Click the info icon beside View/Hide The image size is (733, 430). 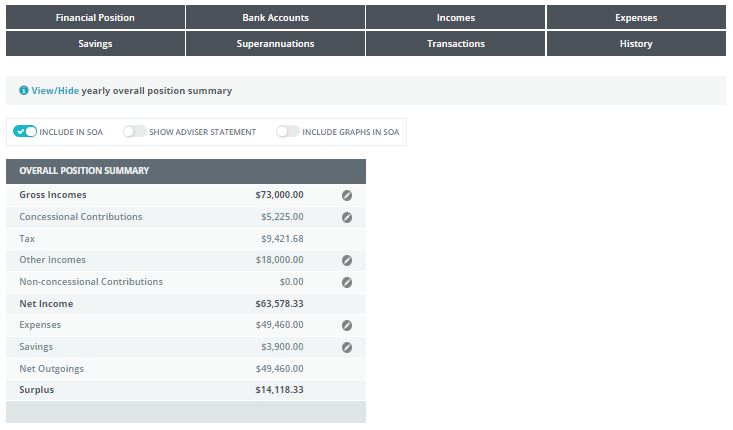(23, 90)
